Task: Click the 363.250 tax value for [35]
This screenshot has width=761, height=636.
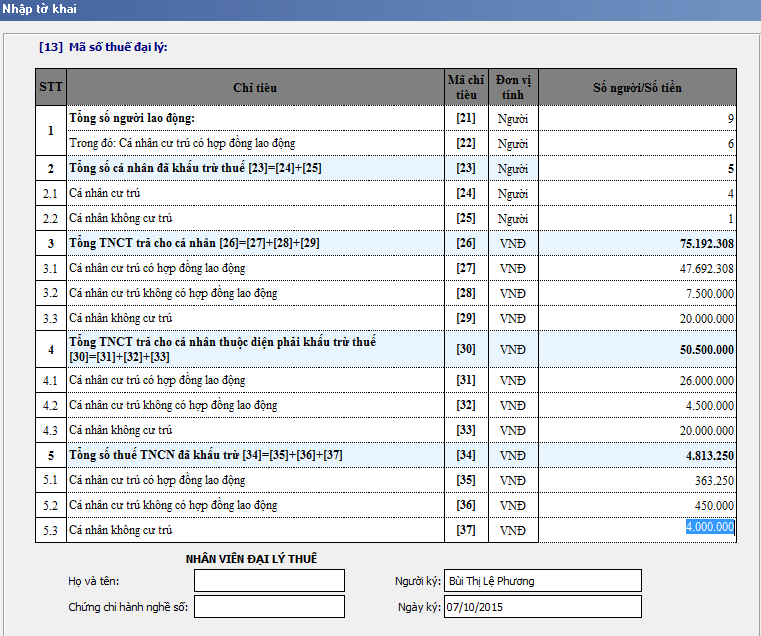Action: tap(637, 480)
